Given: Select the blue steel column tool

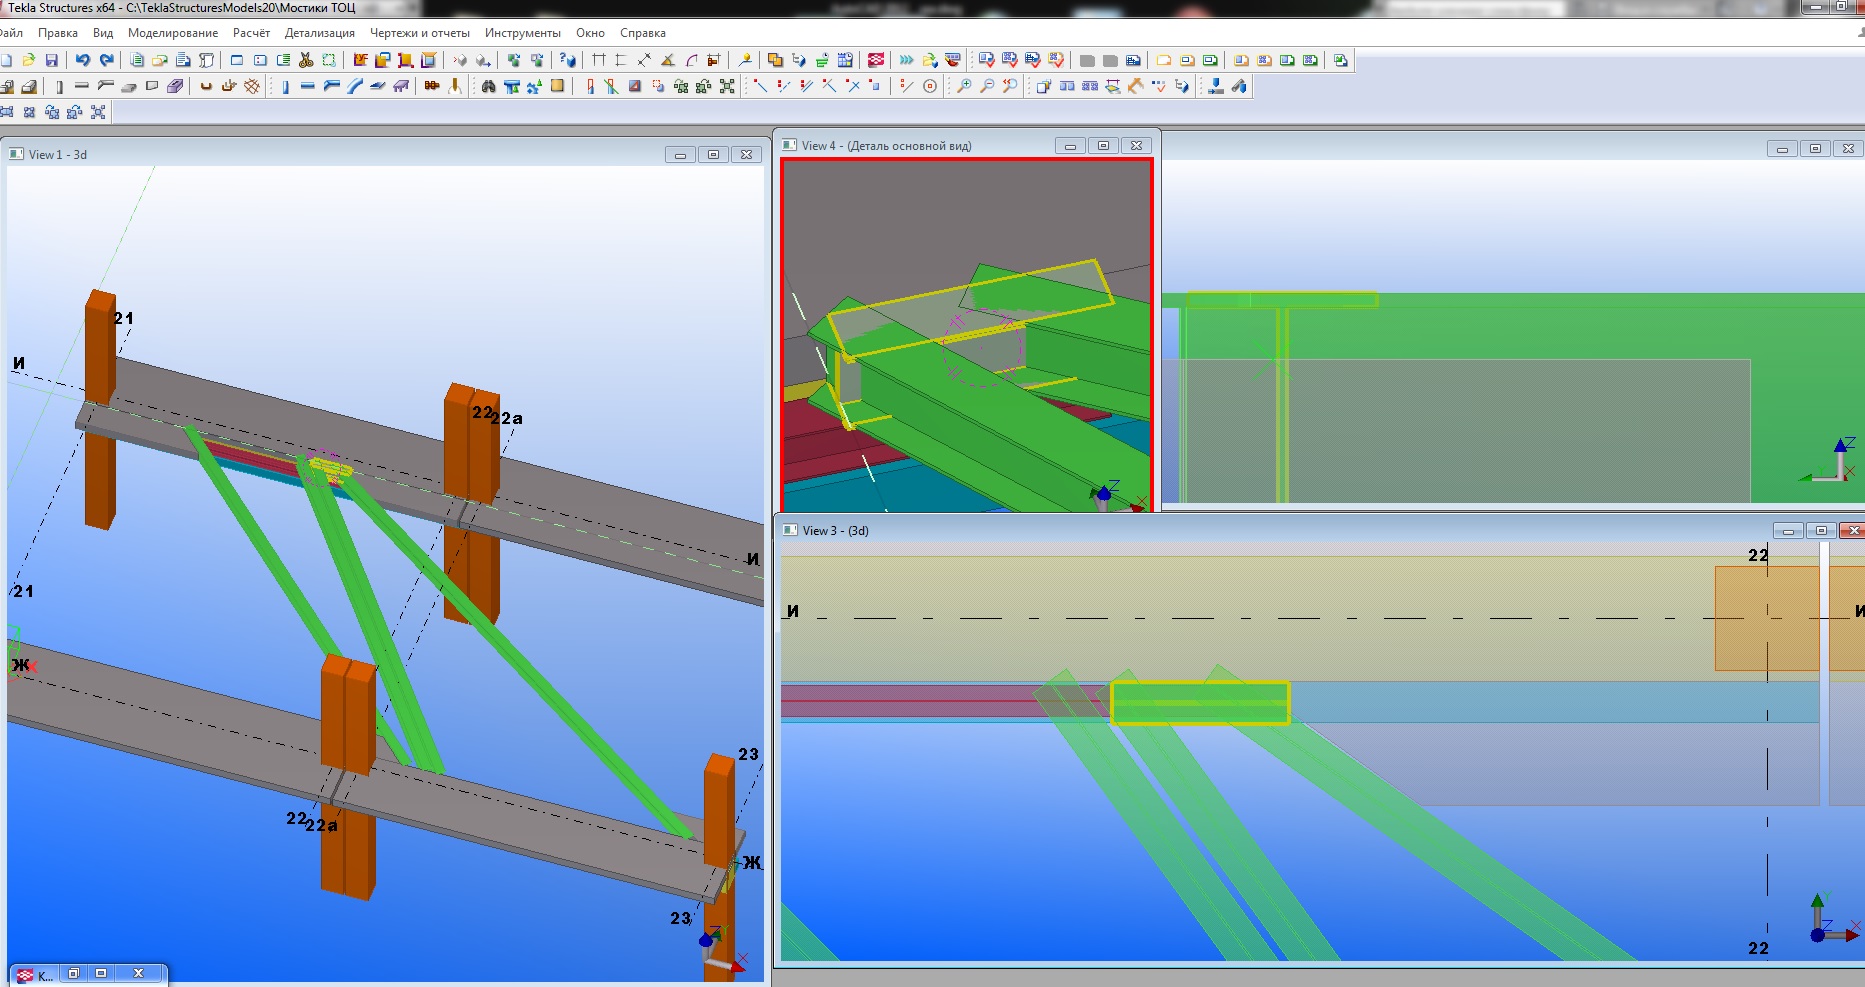Looking at the screenshot, I should 285,86.
